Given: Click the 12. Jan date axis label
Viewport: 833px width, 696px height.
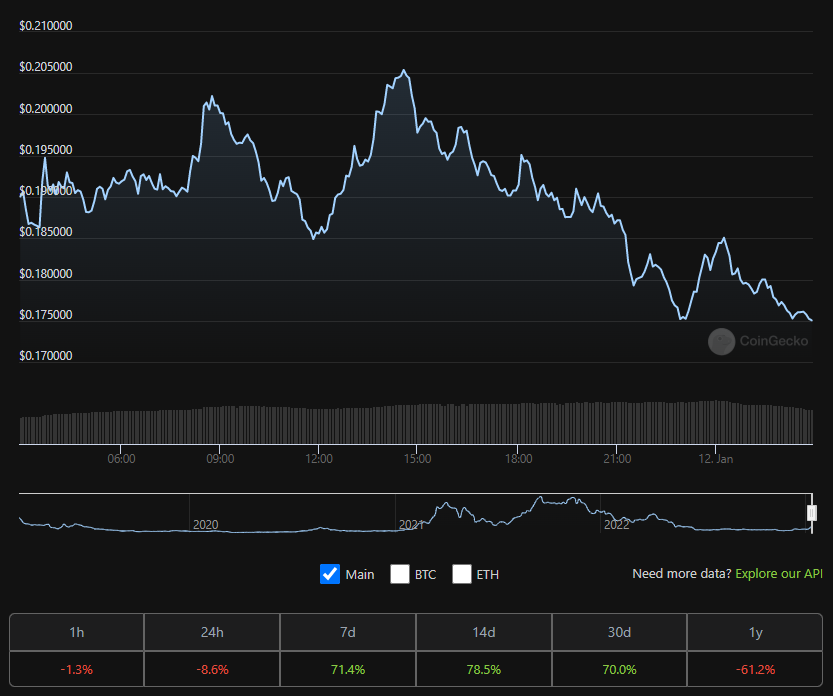Looking at the screenshot, I should pyautogui.click(x=716, y=459).
